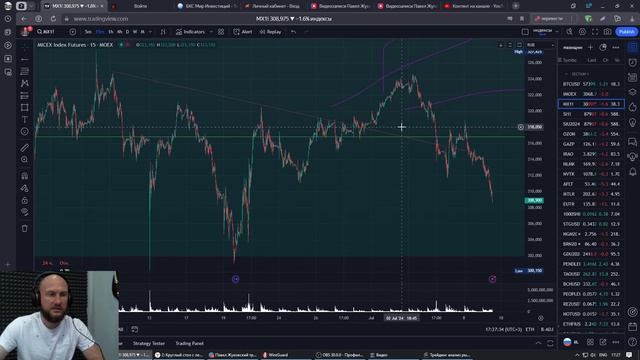Select GAZP in the watchlist
Image resolution: width=640 pixels, height=360 pixels.
tap(591, 144)
